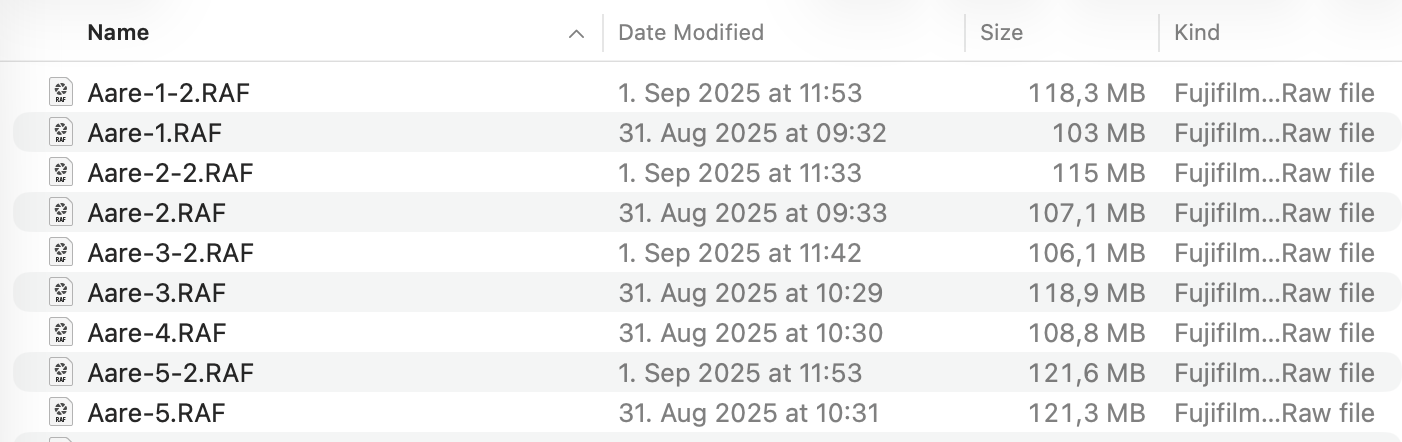
Task: Sort the list by Kind column
Action: [1197, 33]
